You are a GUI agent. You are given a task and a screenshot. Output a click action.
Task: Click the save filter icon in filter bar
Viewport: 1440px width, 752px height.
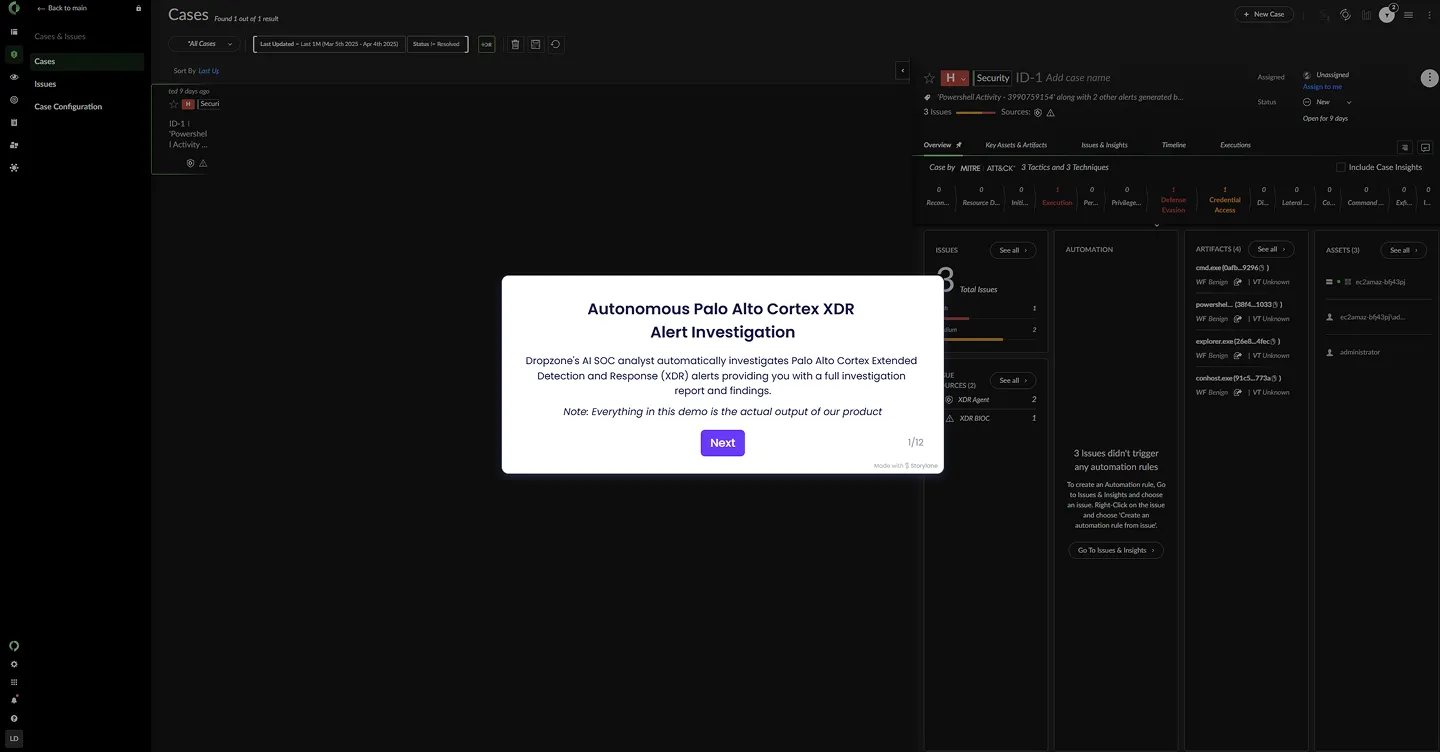[536, 44]
